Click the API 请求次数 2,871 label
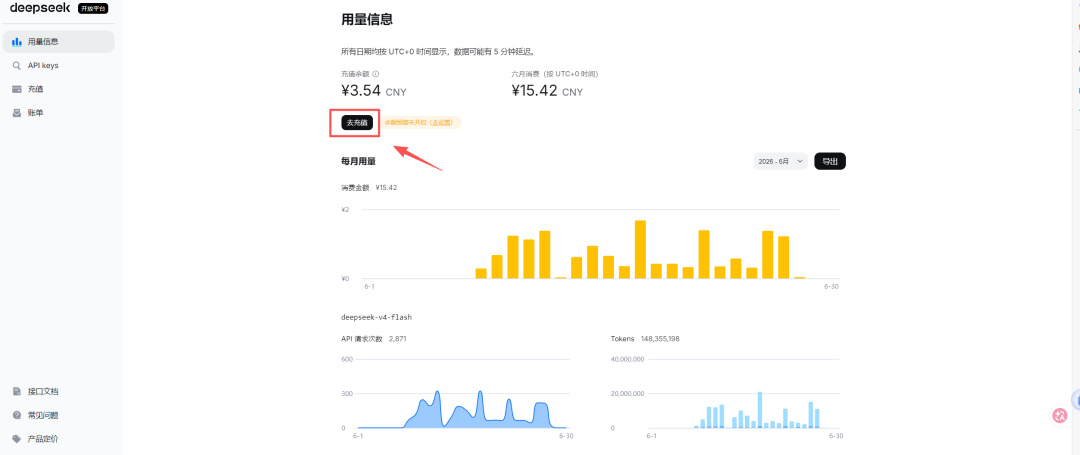The image size is (1080, 455). point(375,339)
